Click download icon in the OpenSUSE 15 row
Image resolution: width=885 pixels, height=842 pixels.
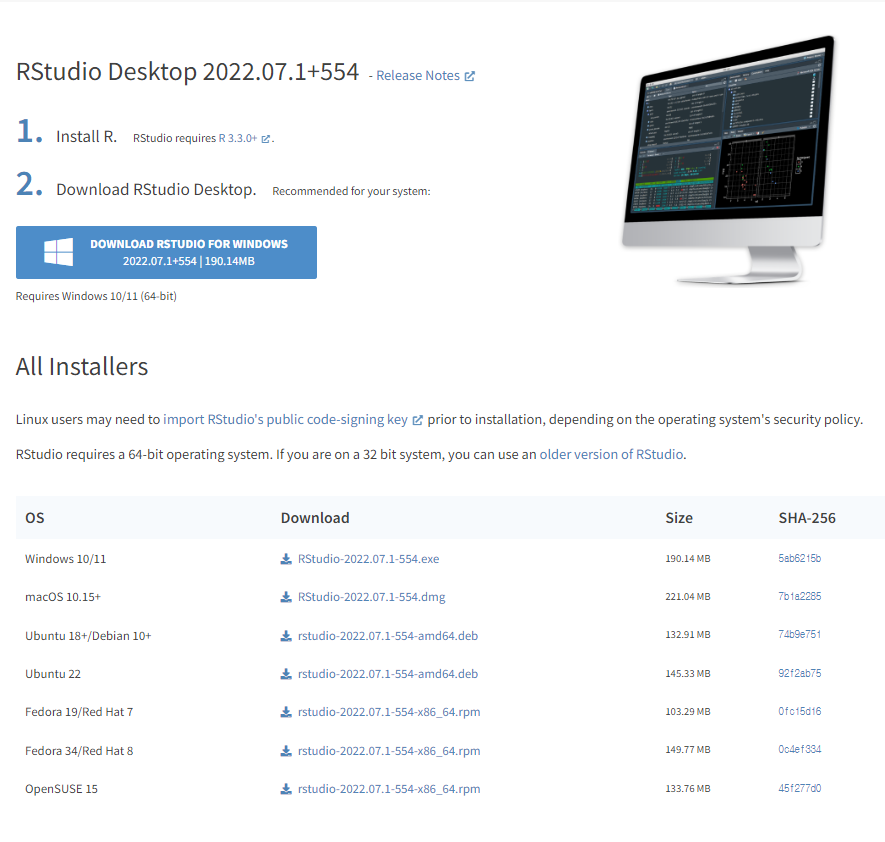point(286,789)
